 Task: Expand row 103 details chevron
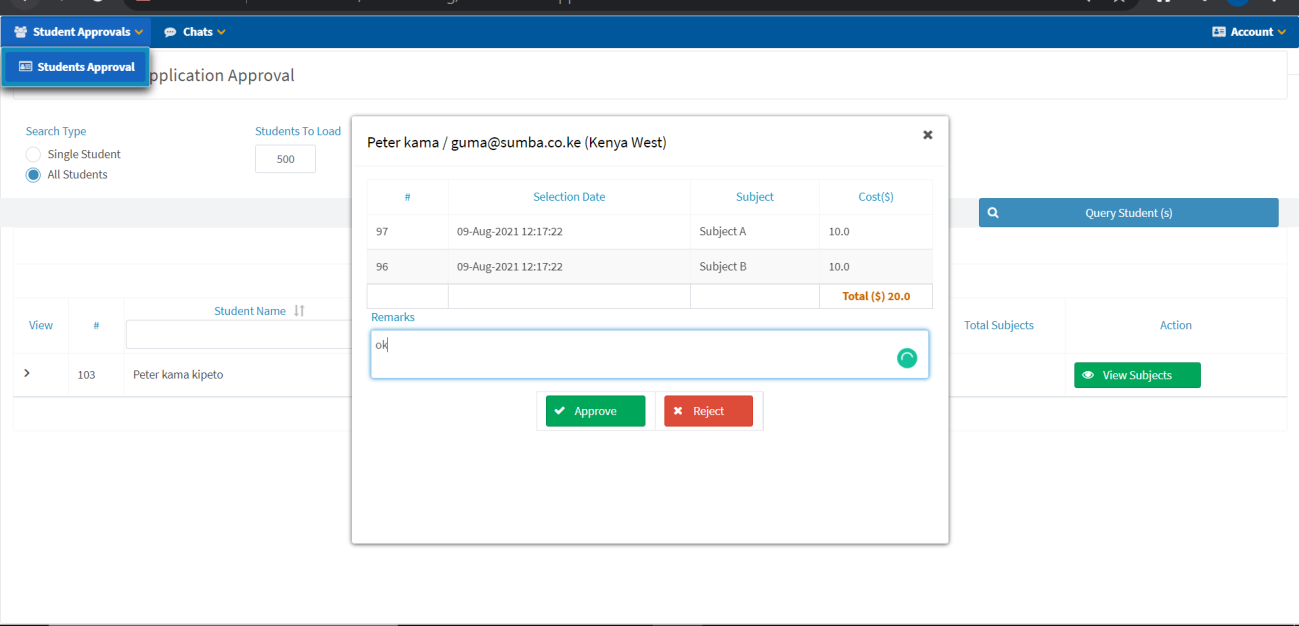coord(27,373)
